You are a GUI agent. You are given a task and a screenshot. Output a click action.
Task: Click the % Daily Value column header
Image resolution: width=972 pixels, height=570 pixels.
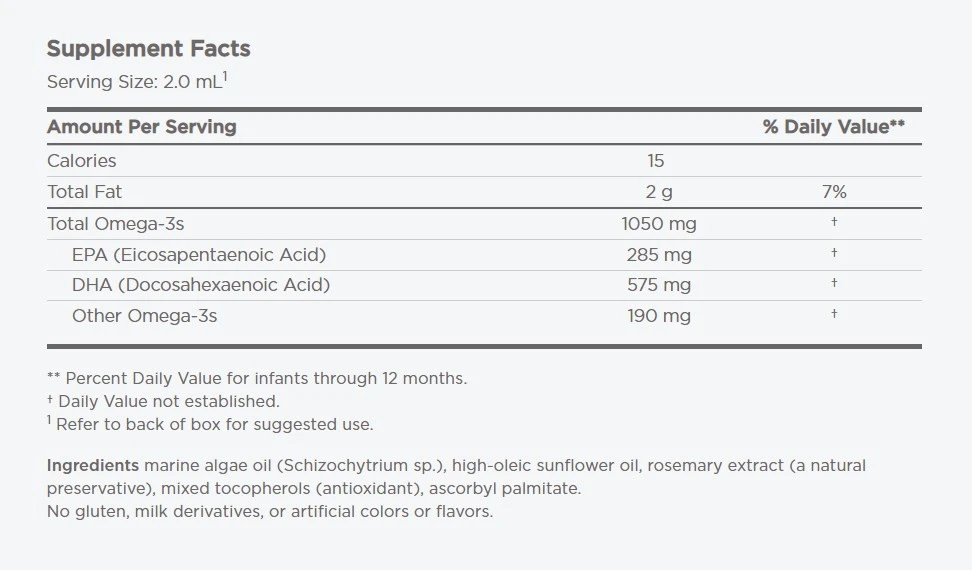click(x=833, y=127)
